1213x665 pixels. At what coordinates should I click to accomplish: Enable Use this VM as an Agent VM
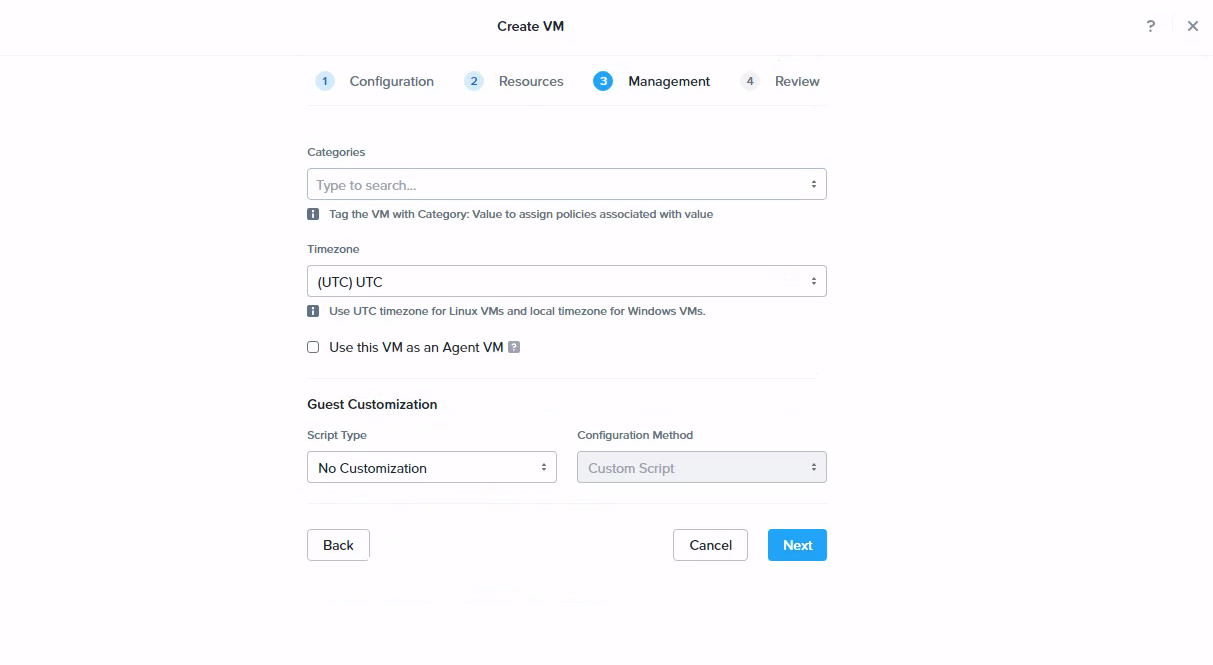coord(313,347)
